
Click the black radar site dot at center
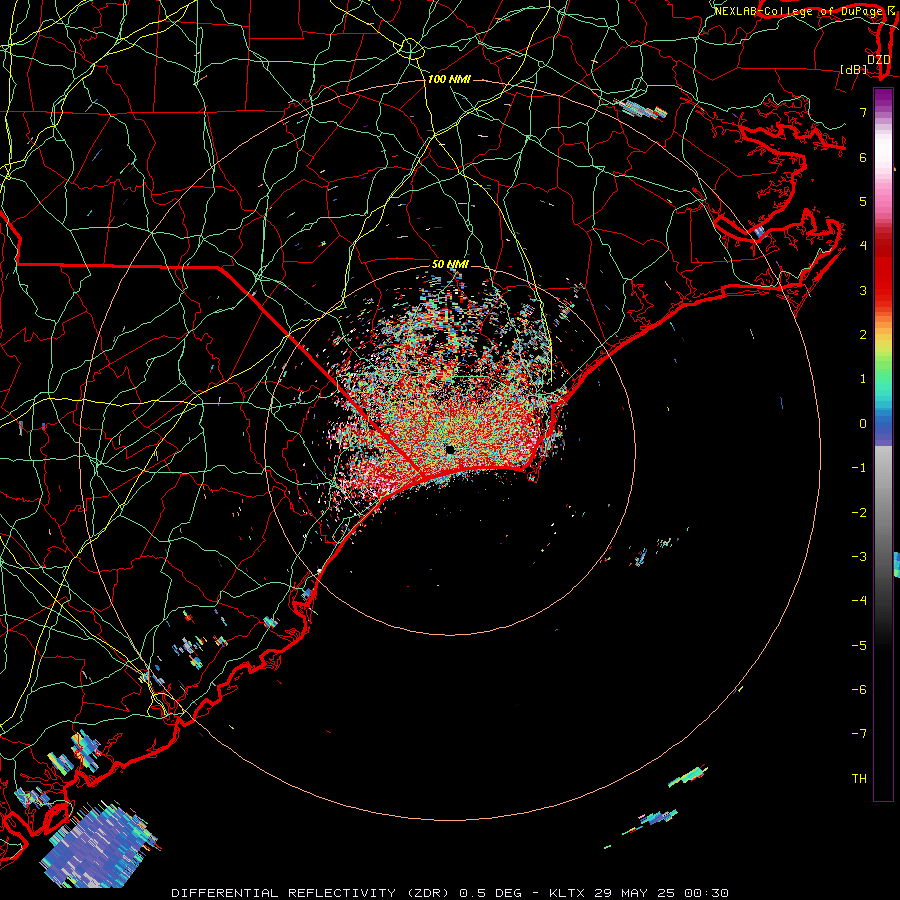(450, 449)
